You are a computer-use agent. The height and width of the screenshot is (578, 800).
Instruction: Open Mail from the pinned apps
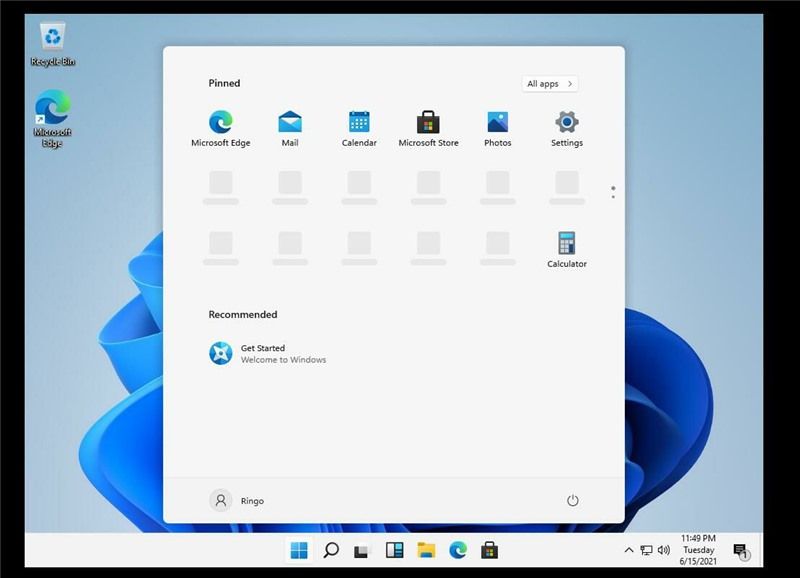[x=290, y=122]
